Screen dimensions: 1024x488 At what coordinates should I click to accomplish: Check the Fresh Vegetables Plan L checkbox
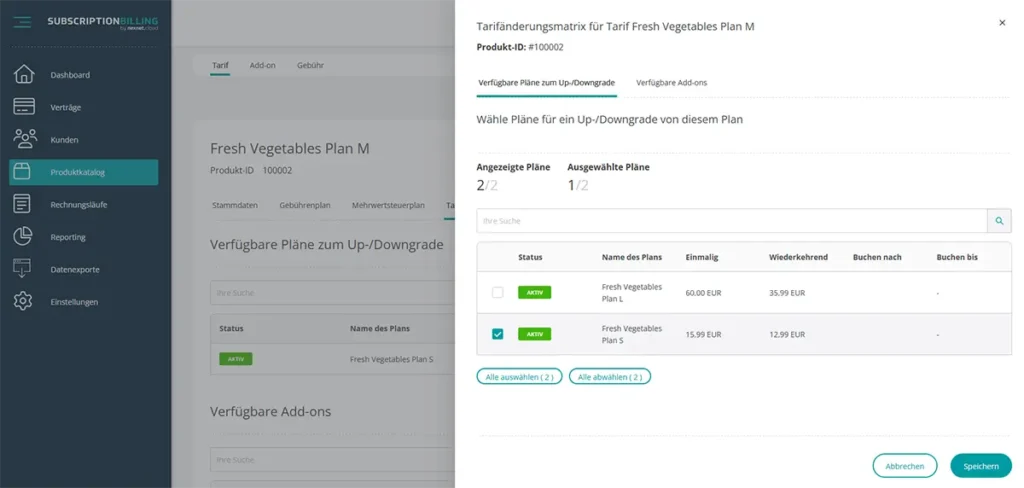click(497, 292)
